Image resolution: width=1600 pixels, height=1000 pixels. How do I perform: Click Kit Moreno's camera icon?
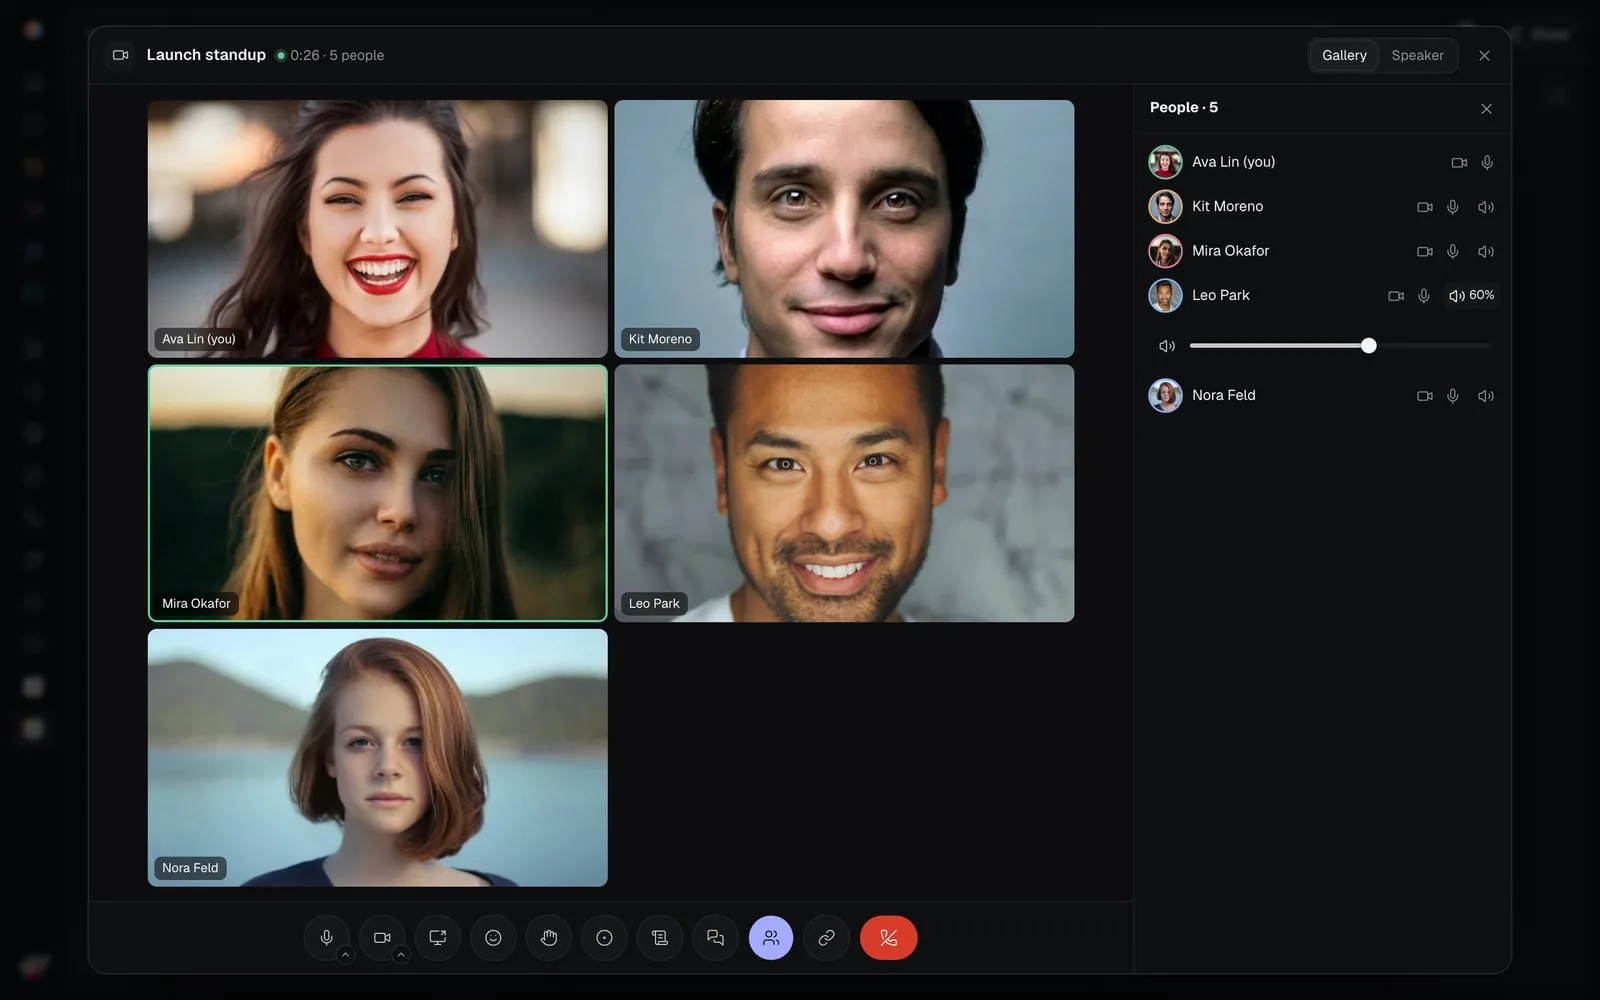click(1425, 207)
